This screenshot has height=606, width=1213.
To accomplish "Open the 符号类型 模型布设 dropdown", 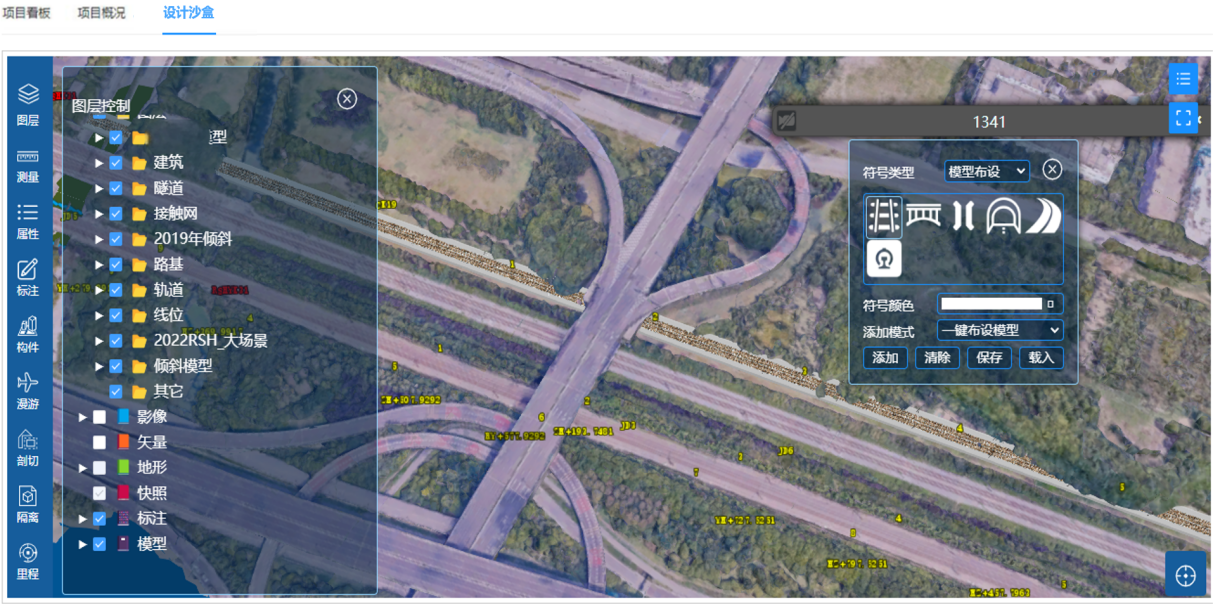I will (x=986, y=171).
